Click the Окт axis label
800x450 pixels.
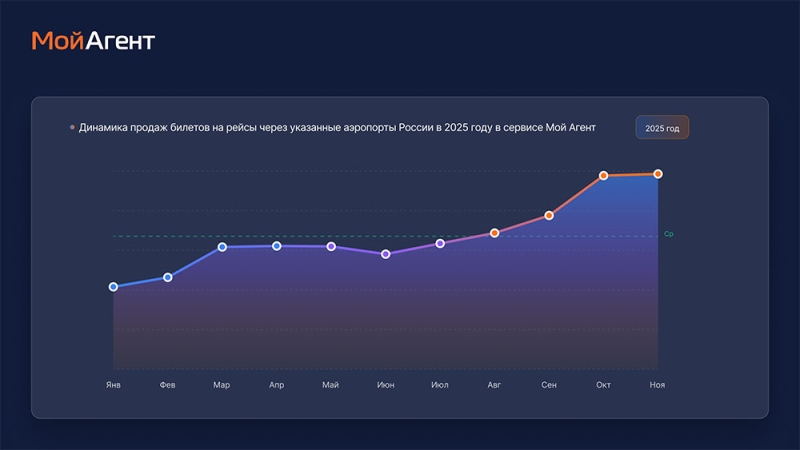pyautogui.click(x=603, y=384)
